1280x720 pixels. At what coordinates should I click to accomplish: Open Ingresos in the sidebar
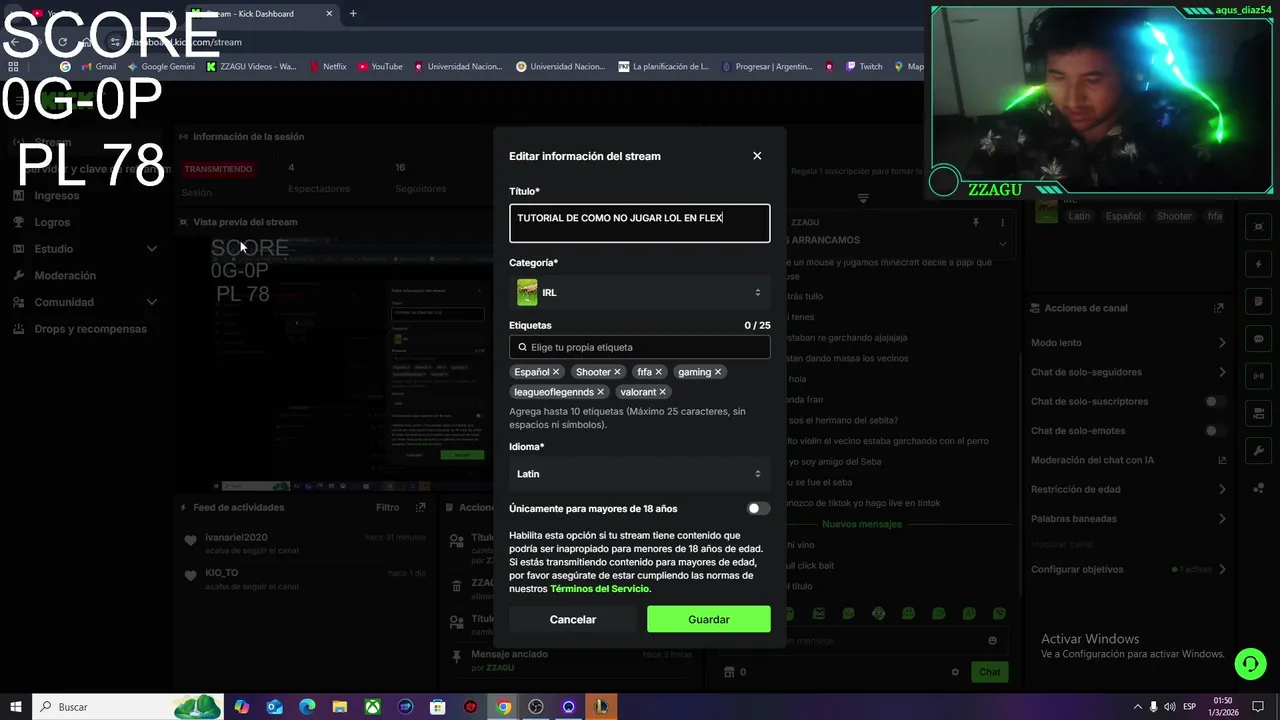pos(56,195)
